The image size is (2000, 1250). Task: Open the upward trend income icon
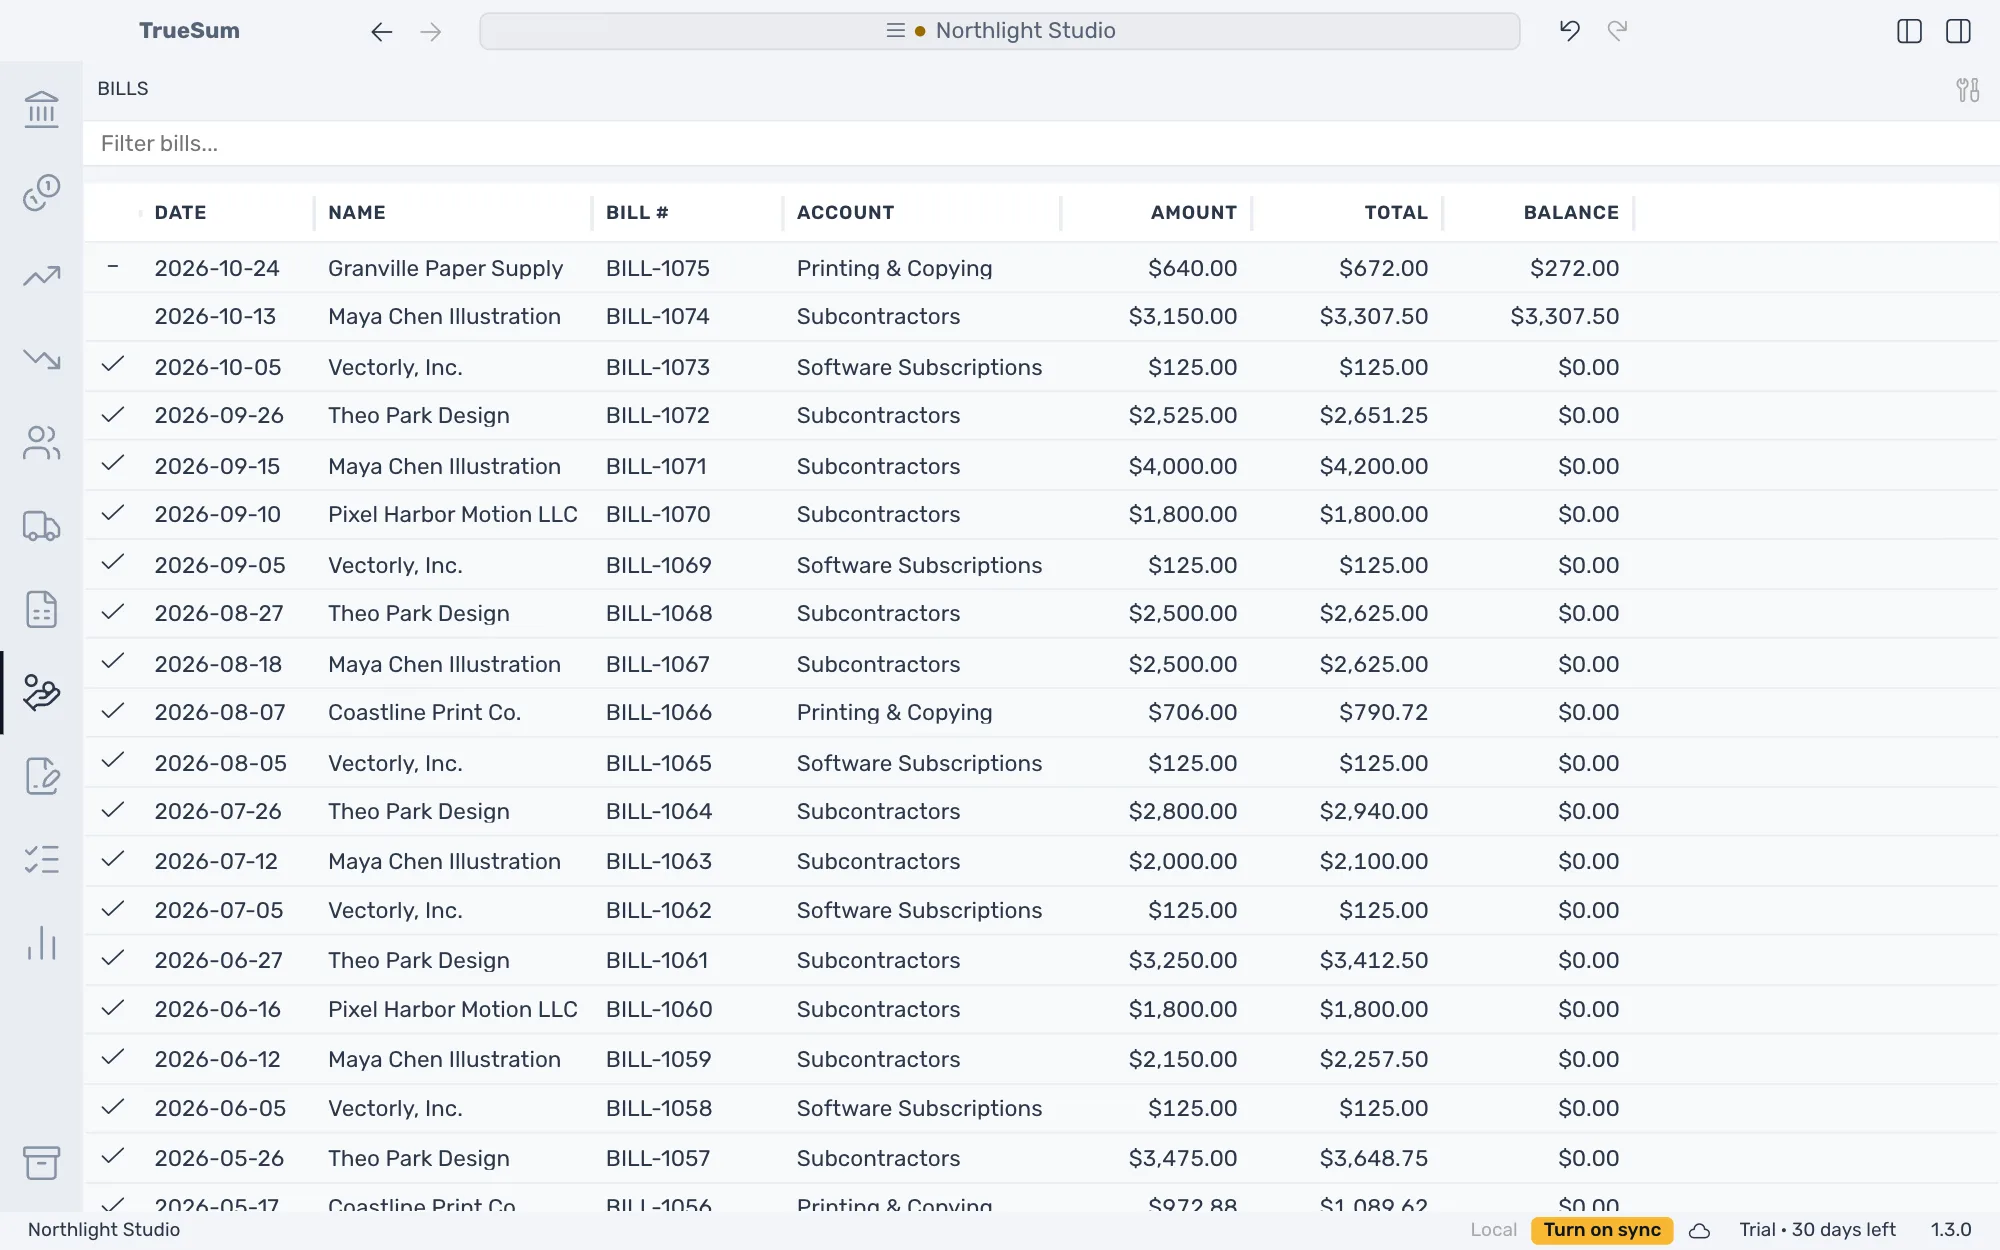(x=41, y=276)
